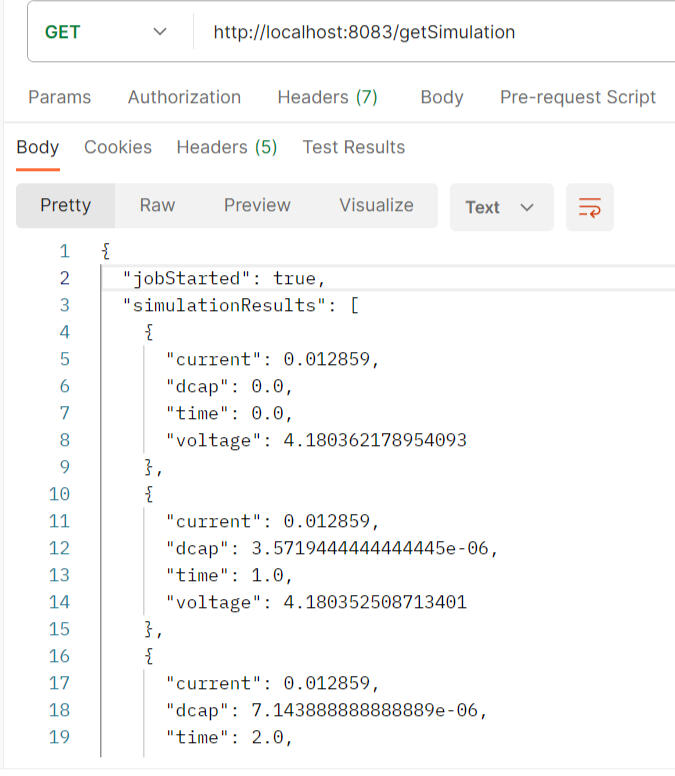Open the Visualize response view

coord(376,205)
